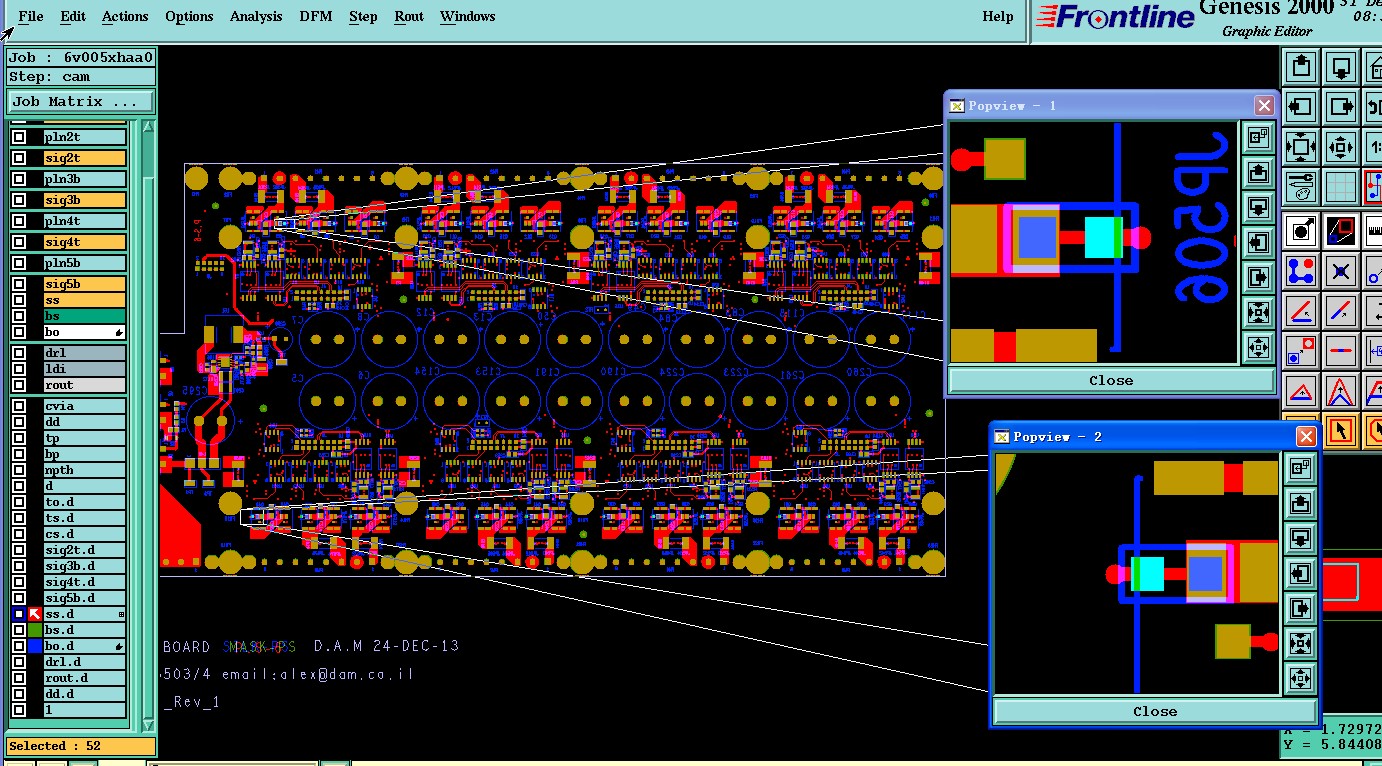
Task: Toggle the checkbox for layer sig4t
Action: click(x=19, y=242)
